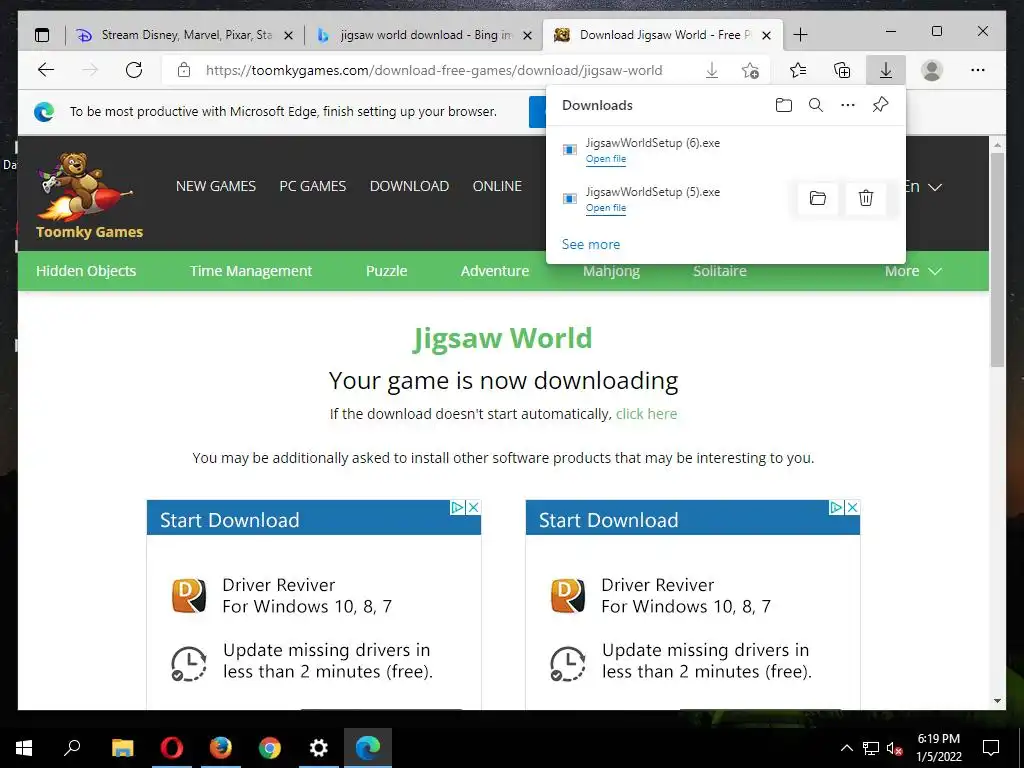Open file JigsawWorldSetup (6).exe

[x=605, y=159]
